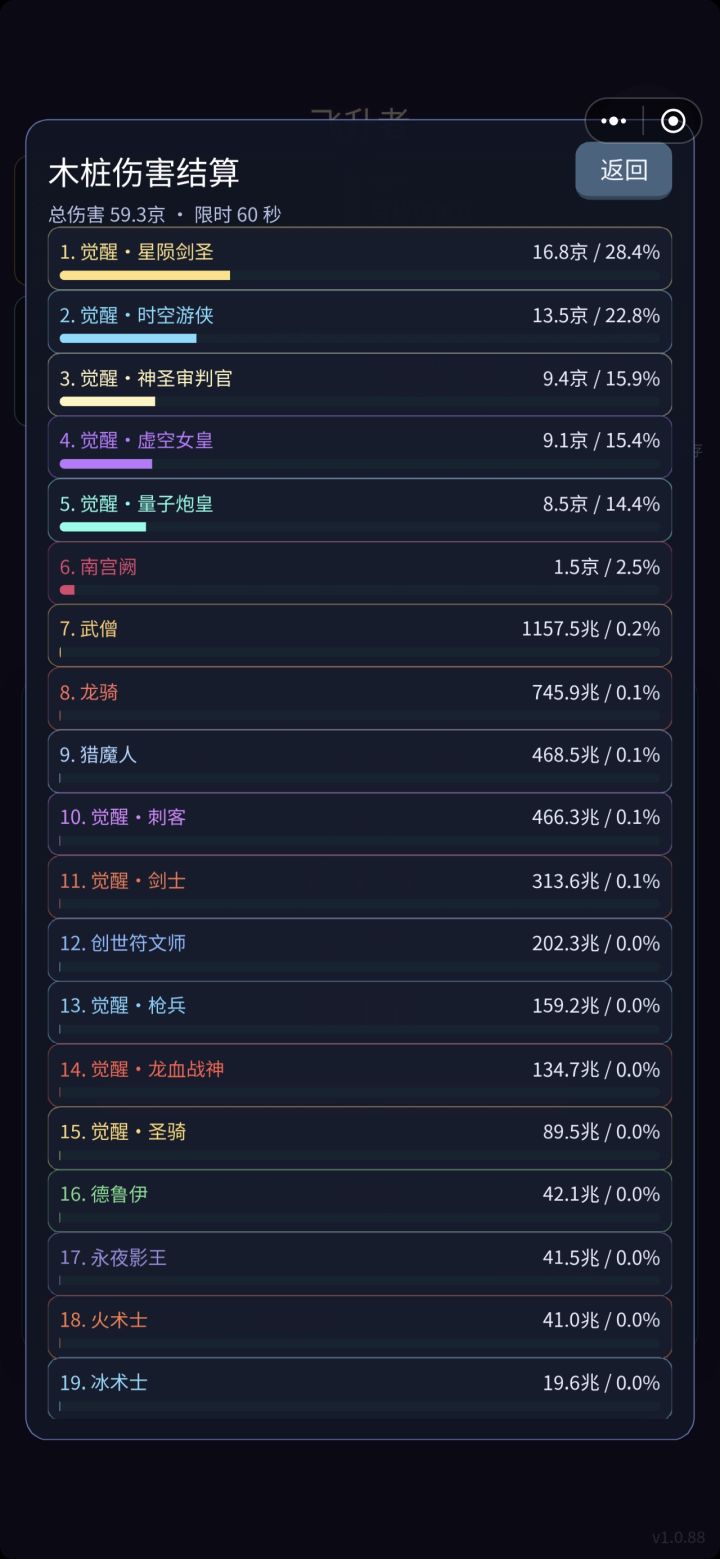Click the 觉醒·虚空女皇 purple damage bar
Image resolution: width=720 pixels, height=1559 pixels.
pos(106,464)
